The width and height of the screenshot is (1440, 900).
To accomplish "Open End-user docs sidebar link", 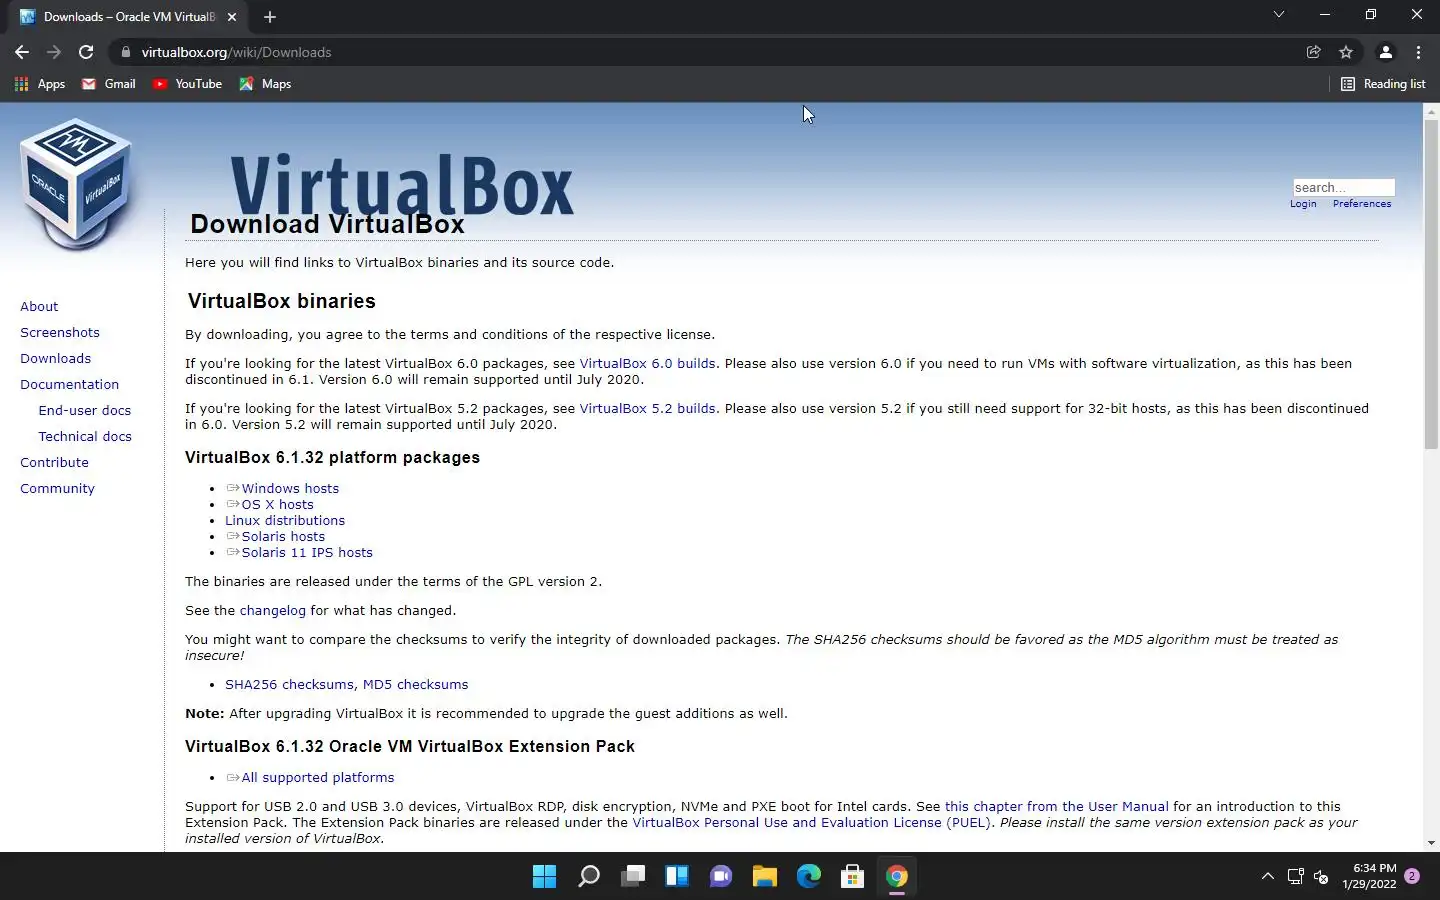I will point(85,411).
